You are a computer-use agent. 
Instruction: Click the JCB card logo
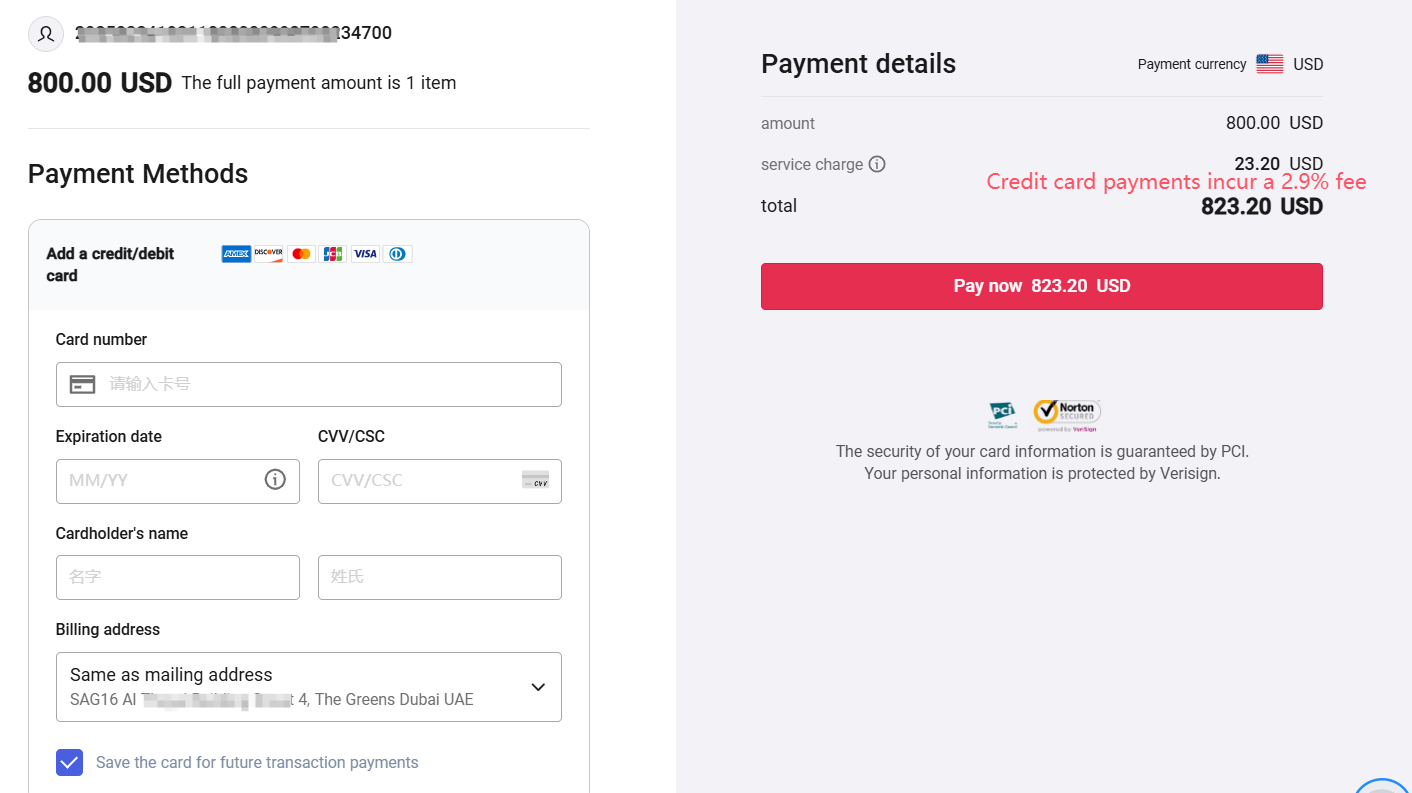click(x=333, y=254)
